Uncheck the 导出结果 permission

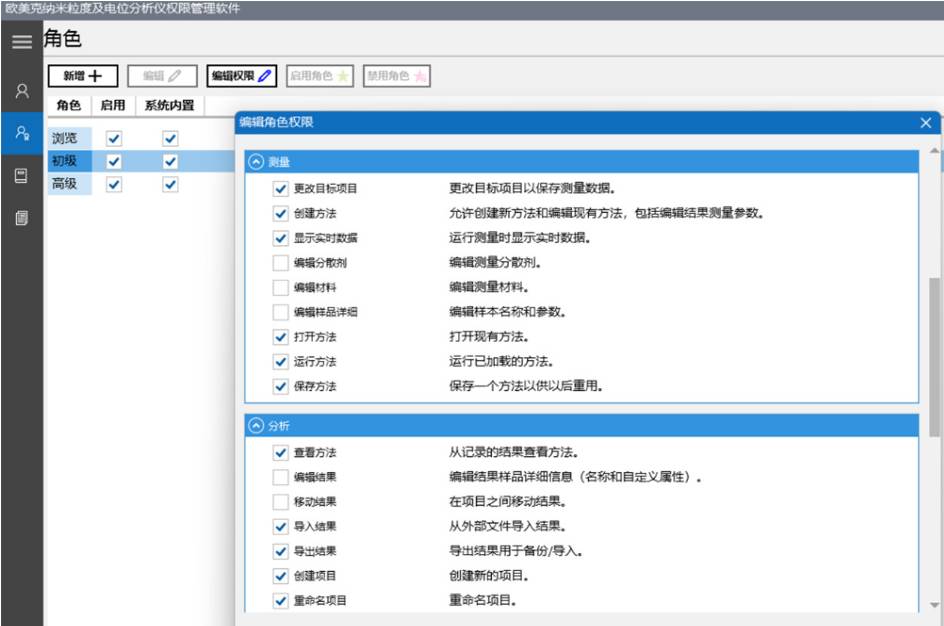[x=281, y=551]
